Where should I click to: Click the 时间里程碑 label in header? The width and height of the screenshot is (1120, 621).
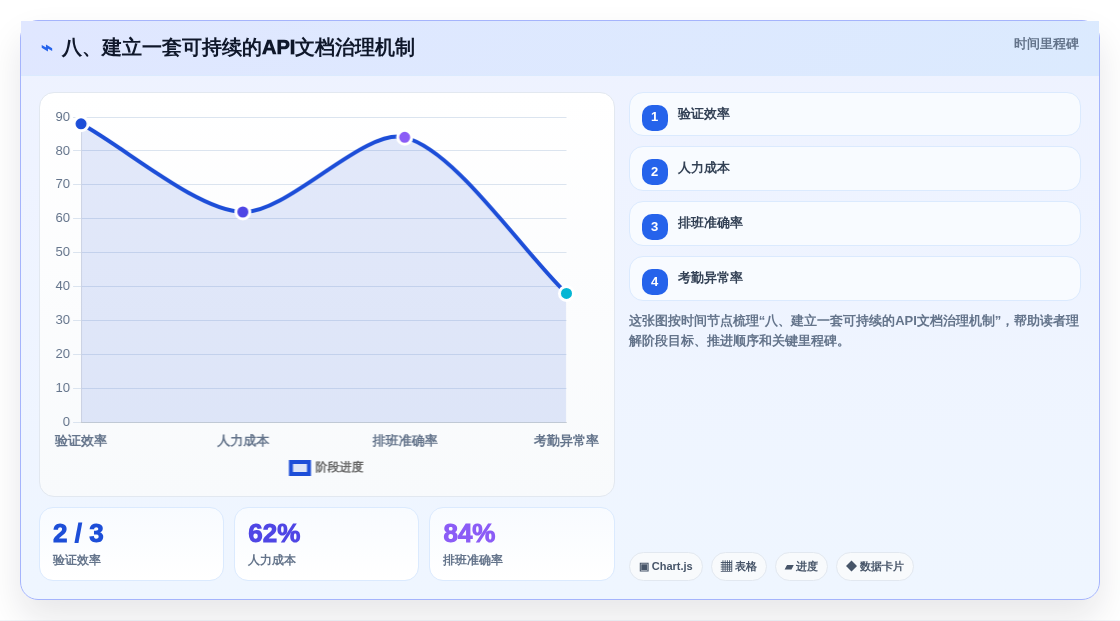pos(1046,44)
